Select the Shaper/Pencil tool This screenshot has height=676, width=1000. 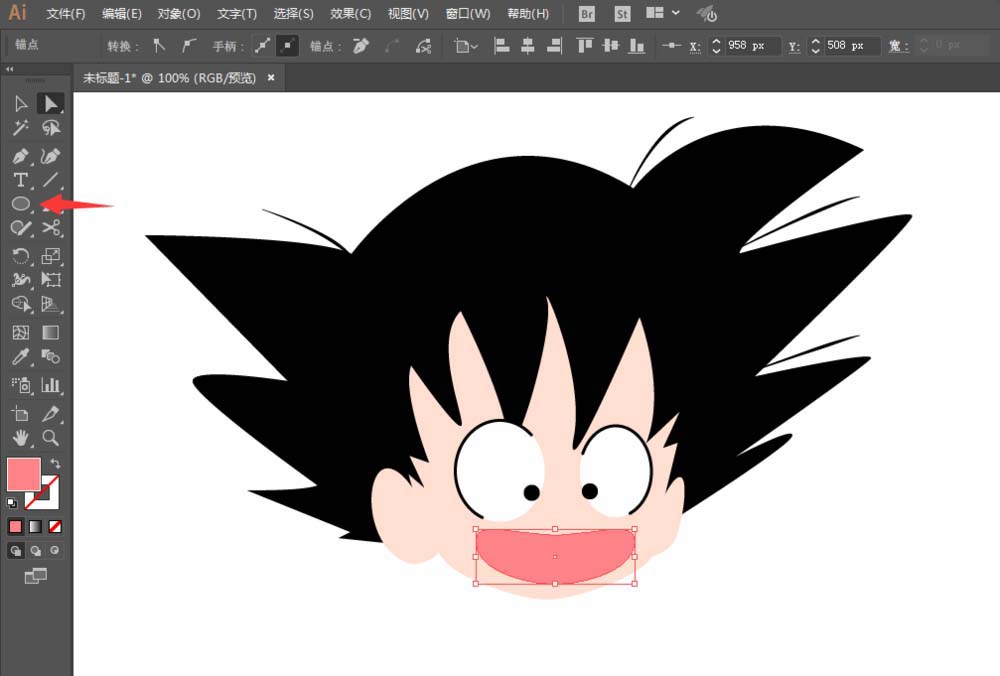coord(20,228)
